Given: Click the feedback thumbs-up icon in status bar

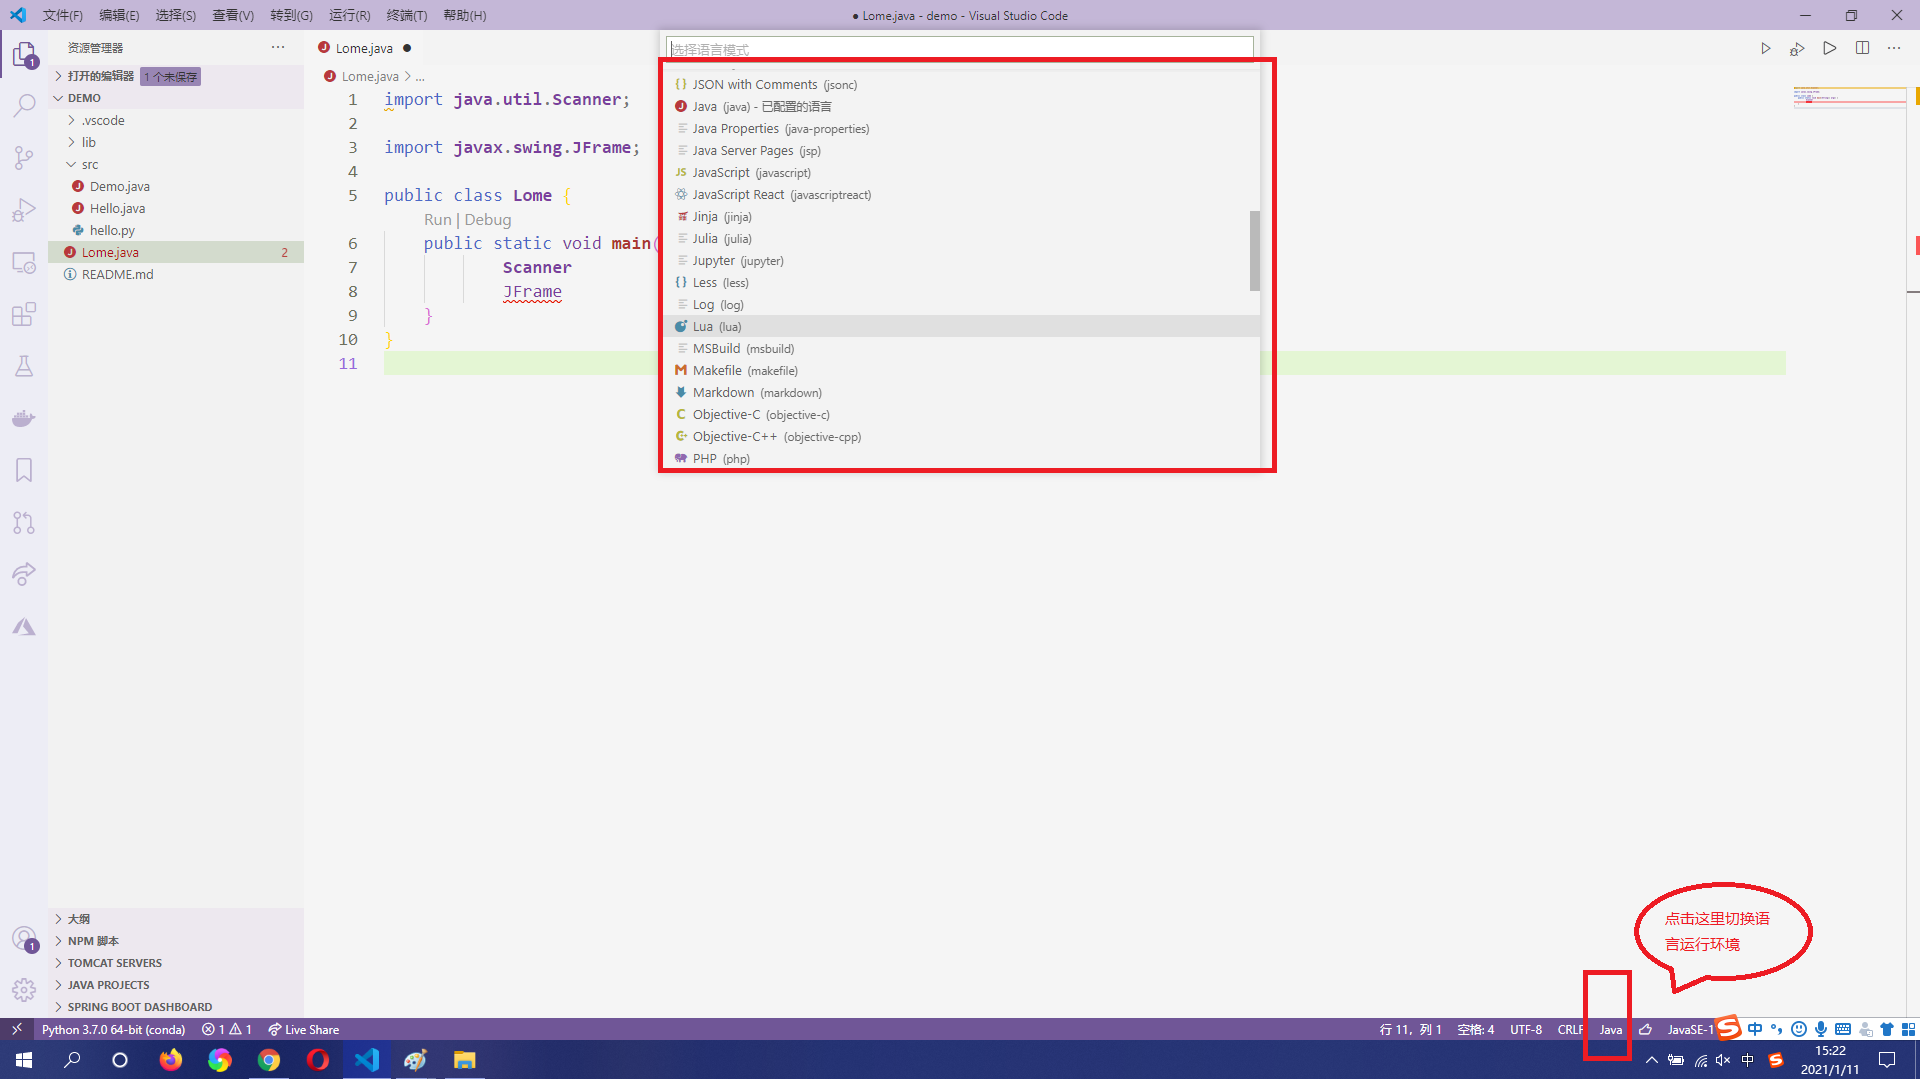Looking at the screenshot, I should coord(1645,1029).
